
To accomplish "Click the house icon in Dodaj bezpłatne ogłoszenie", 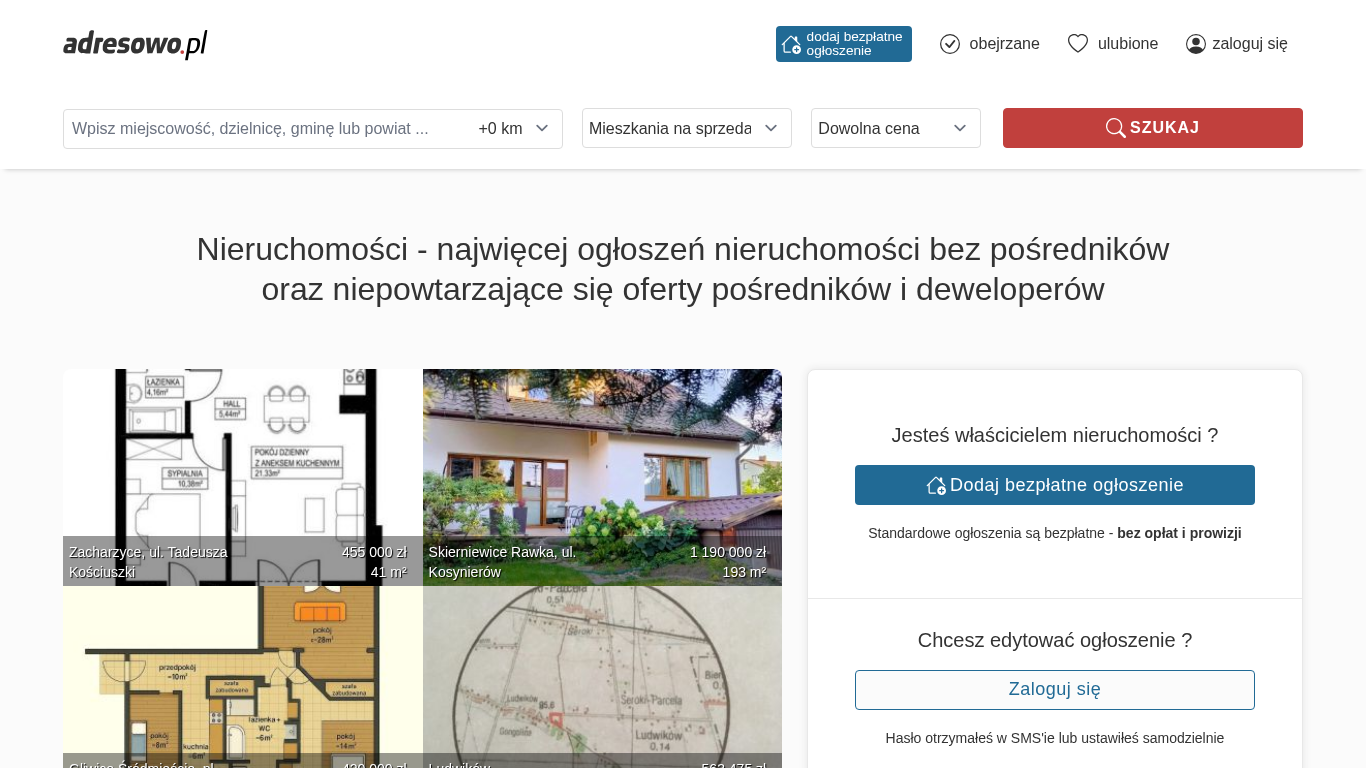I will click(x=936, y=485).
